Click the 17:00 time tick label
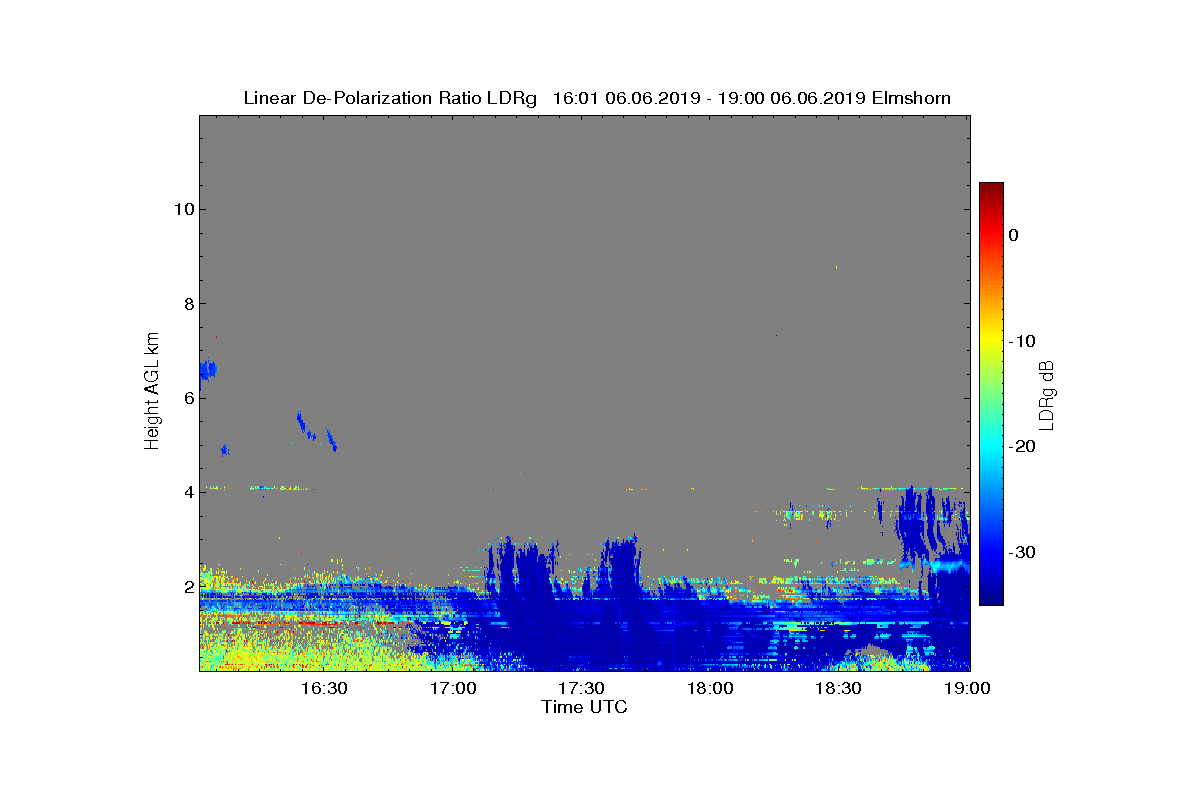Image resolution: width=1200 pixels, height=800 pixels. coord(453,689)
